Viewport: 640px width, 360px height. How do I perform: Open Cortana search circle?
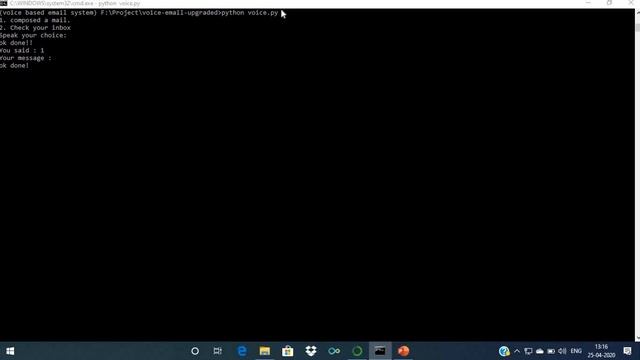point(195,351)
